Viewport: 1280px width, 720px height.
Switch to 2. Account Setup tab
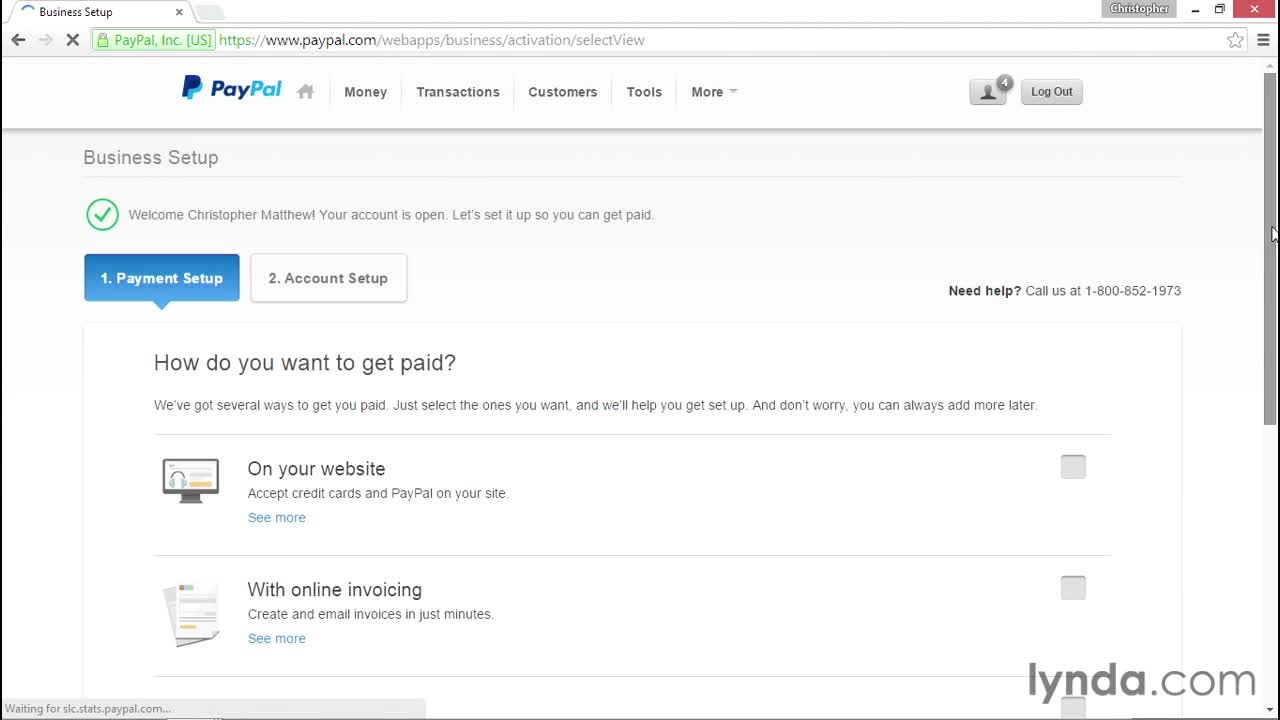point(328,278)
